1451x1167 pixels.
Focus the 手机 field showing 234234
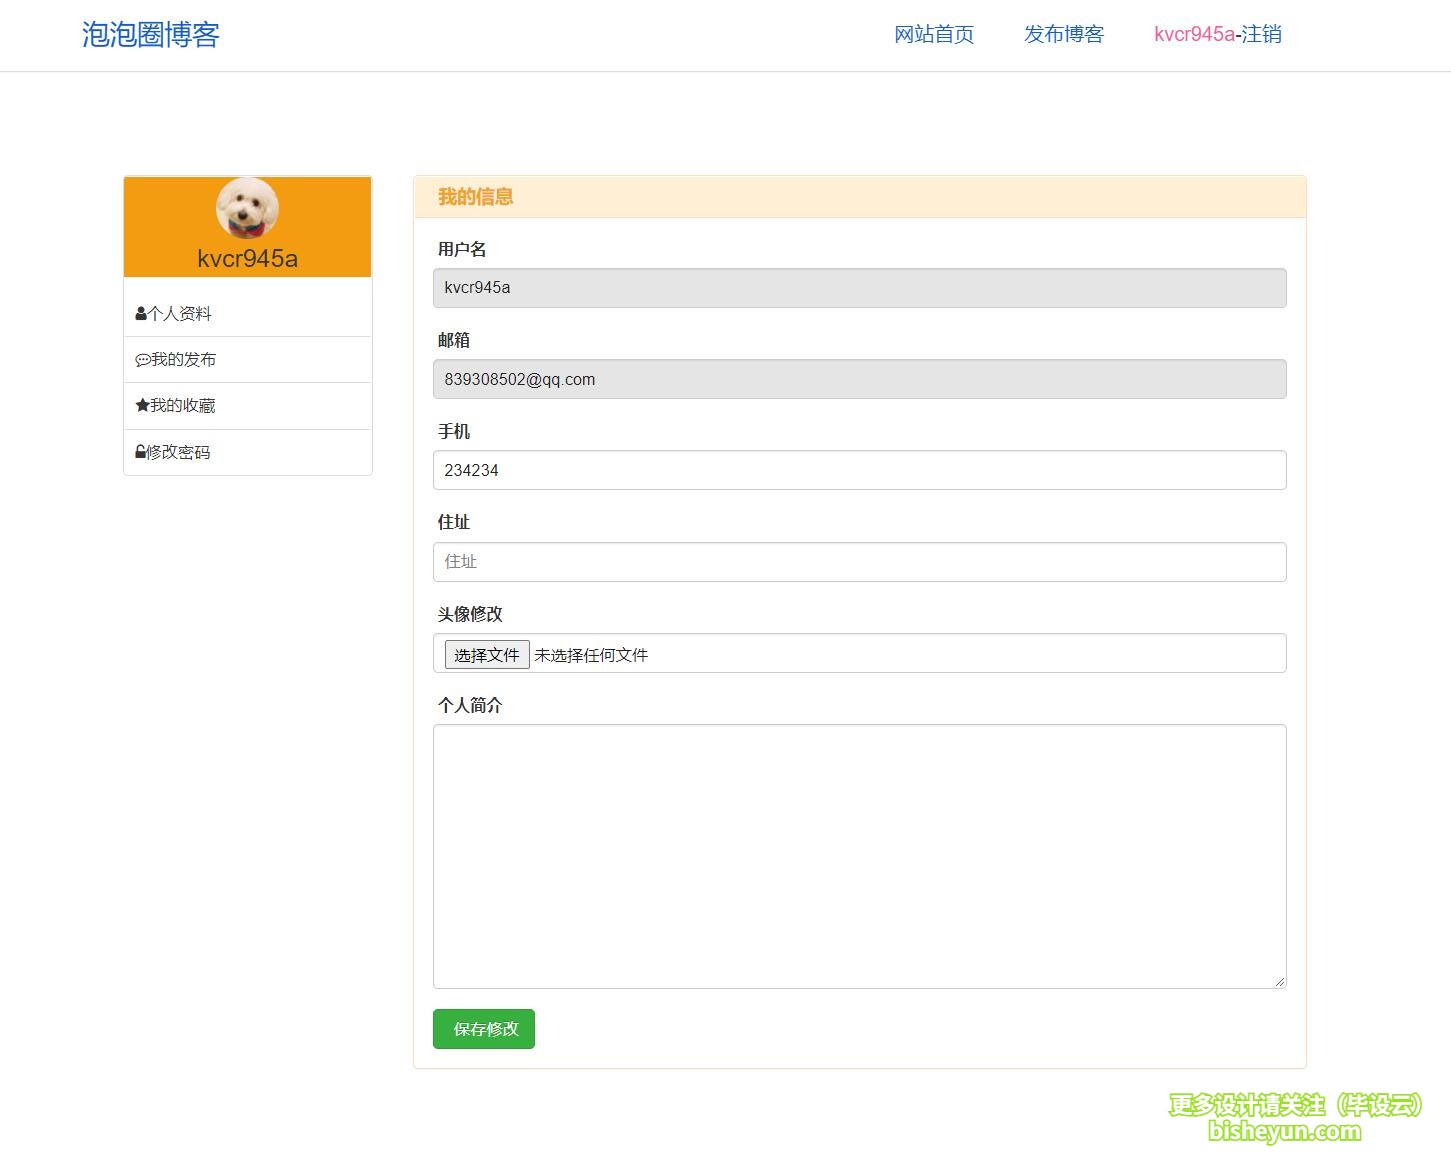[860, 470]
